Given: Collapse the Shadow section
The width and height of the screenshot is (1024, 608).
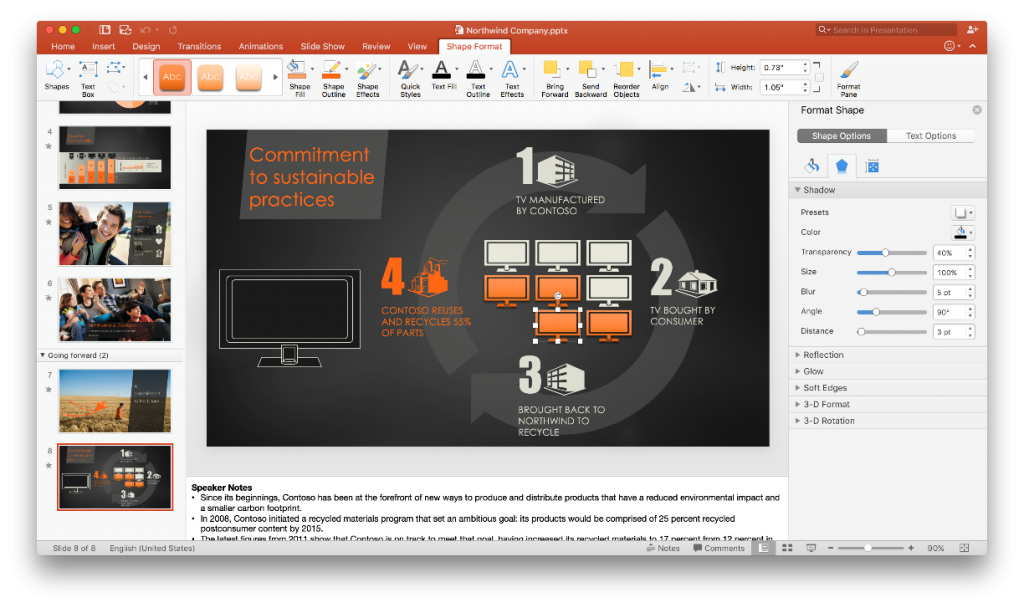Looking at the screenshot, I should 820,189.
